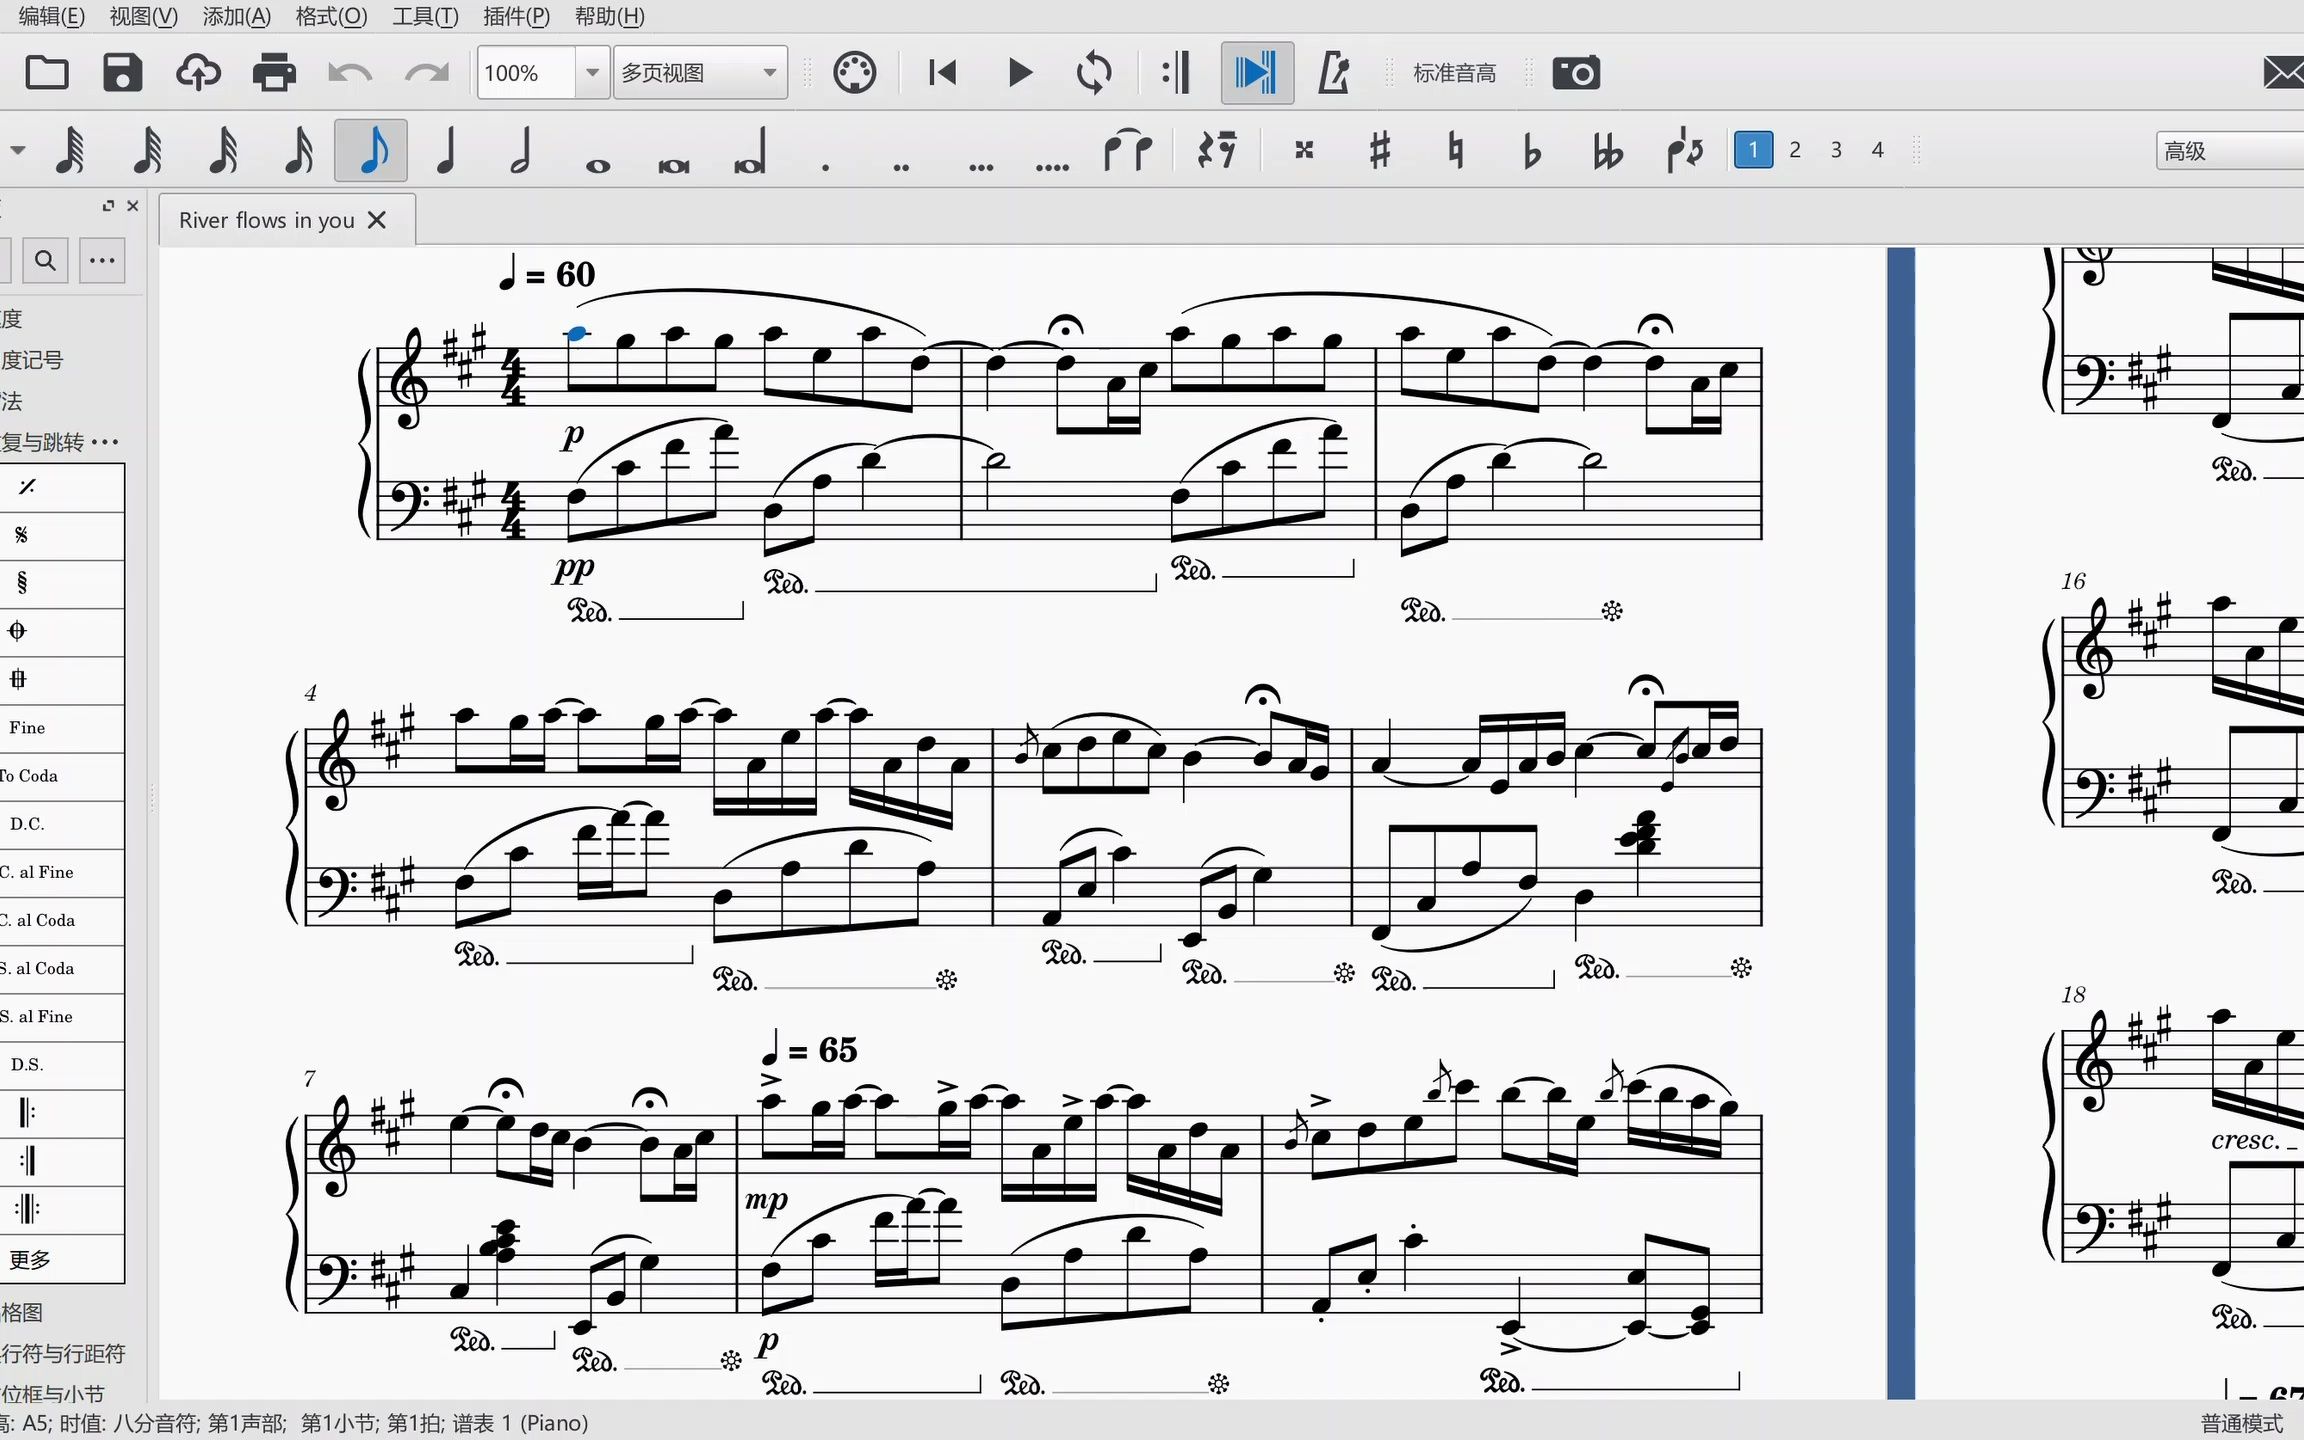Image resolution: width=2304 pixels, height=1440 pixels.
Task: Open the zoom level dropdown arrow
Action: [x=593, y=73]
